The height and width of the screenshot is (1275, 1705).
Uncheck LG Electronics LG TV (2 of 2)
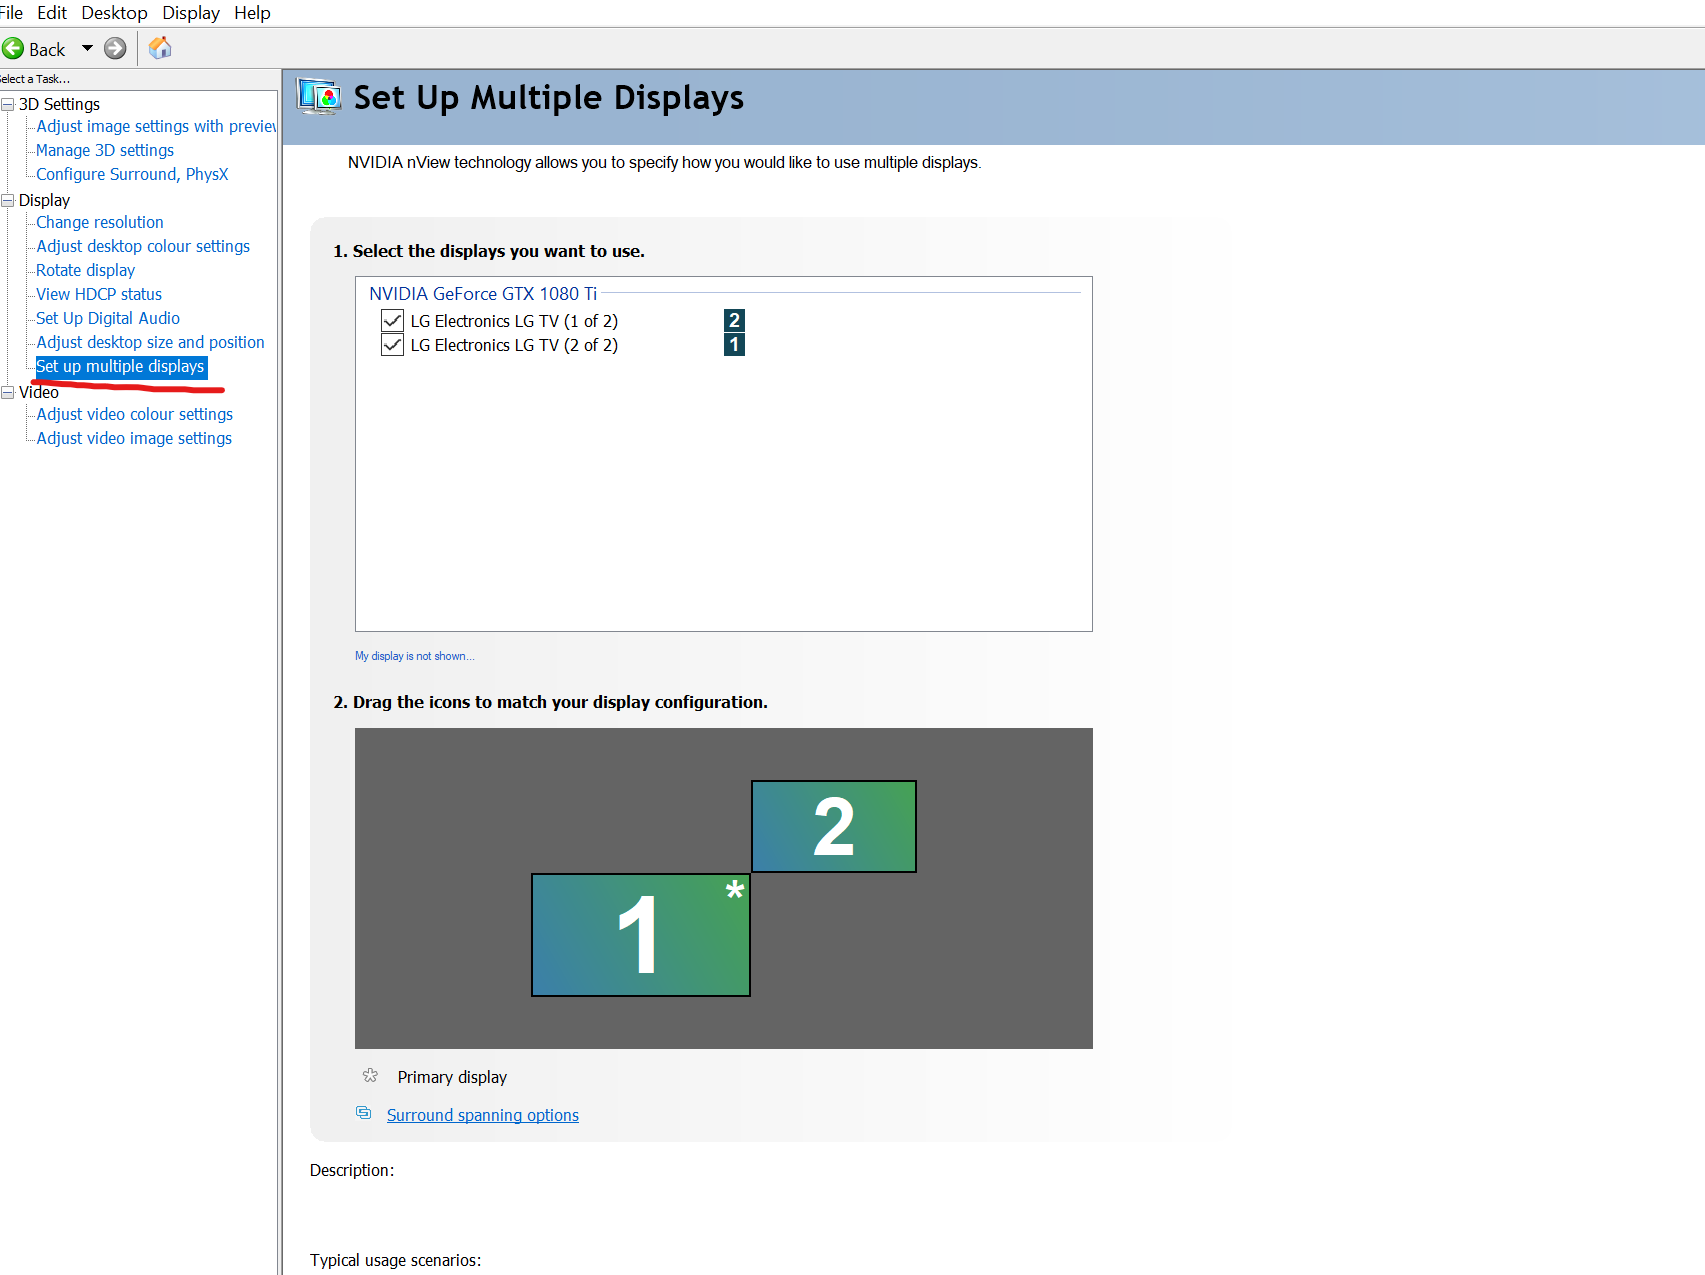pos(392,345)
